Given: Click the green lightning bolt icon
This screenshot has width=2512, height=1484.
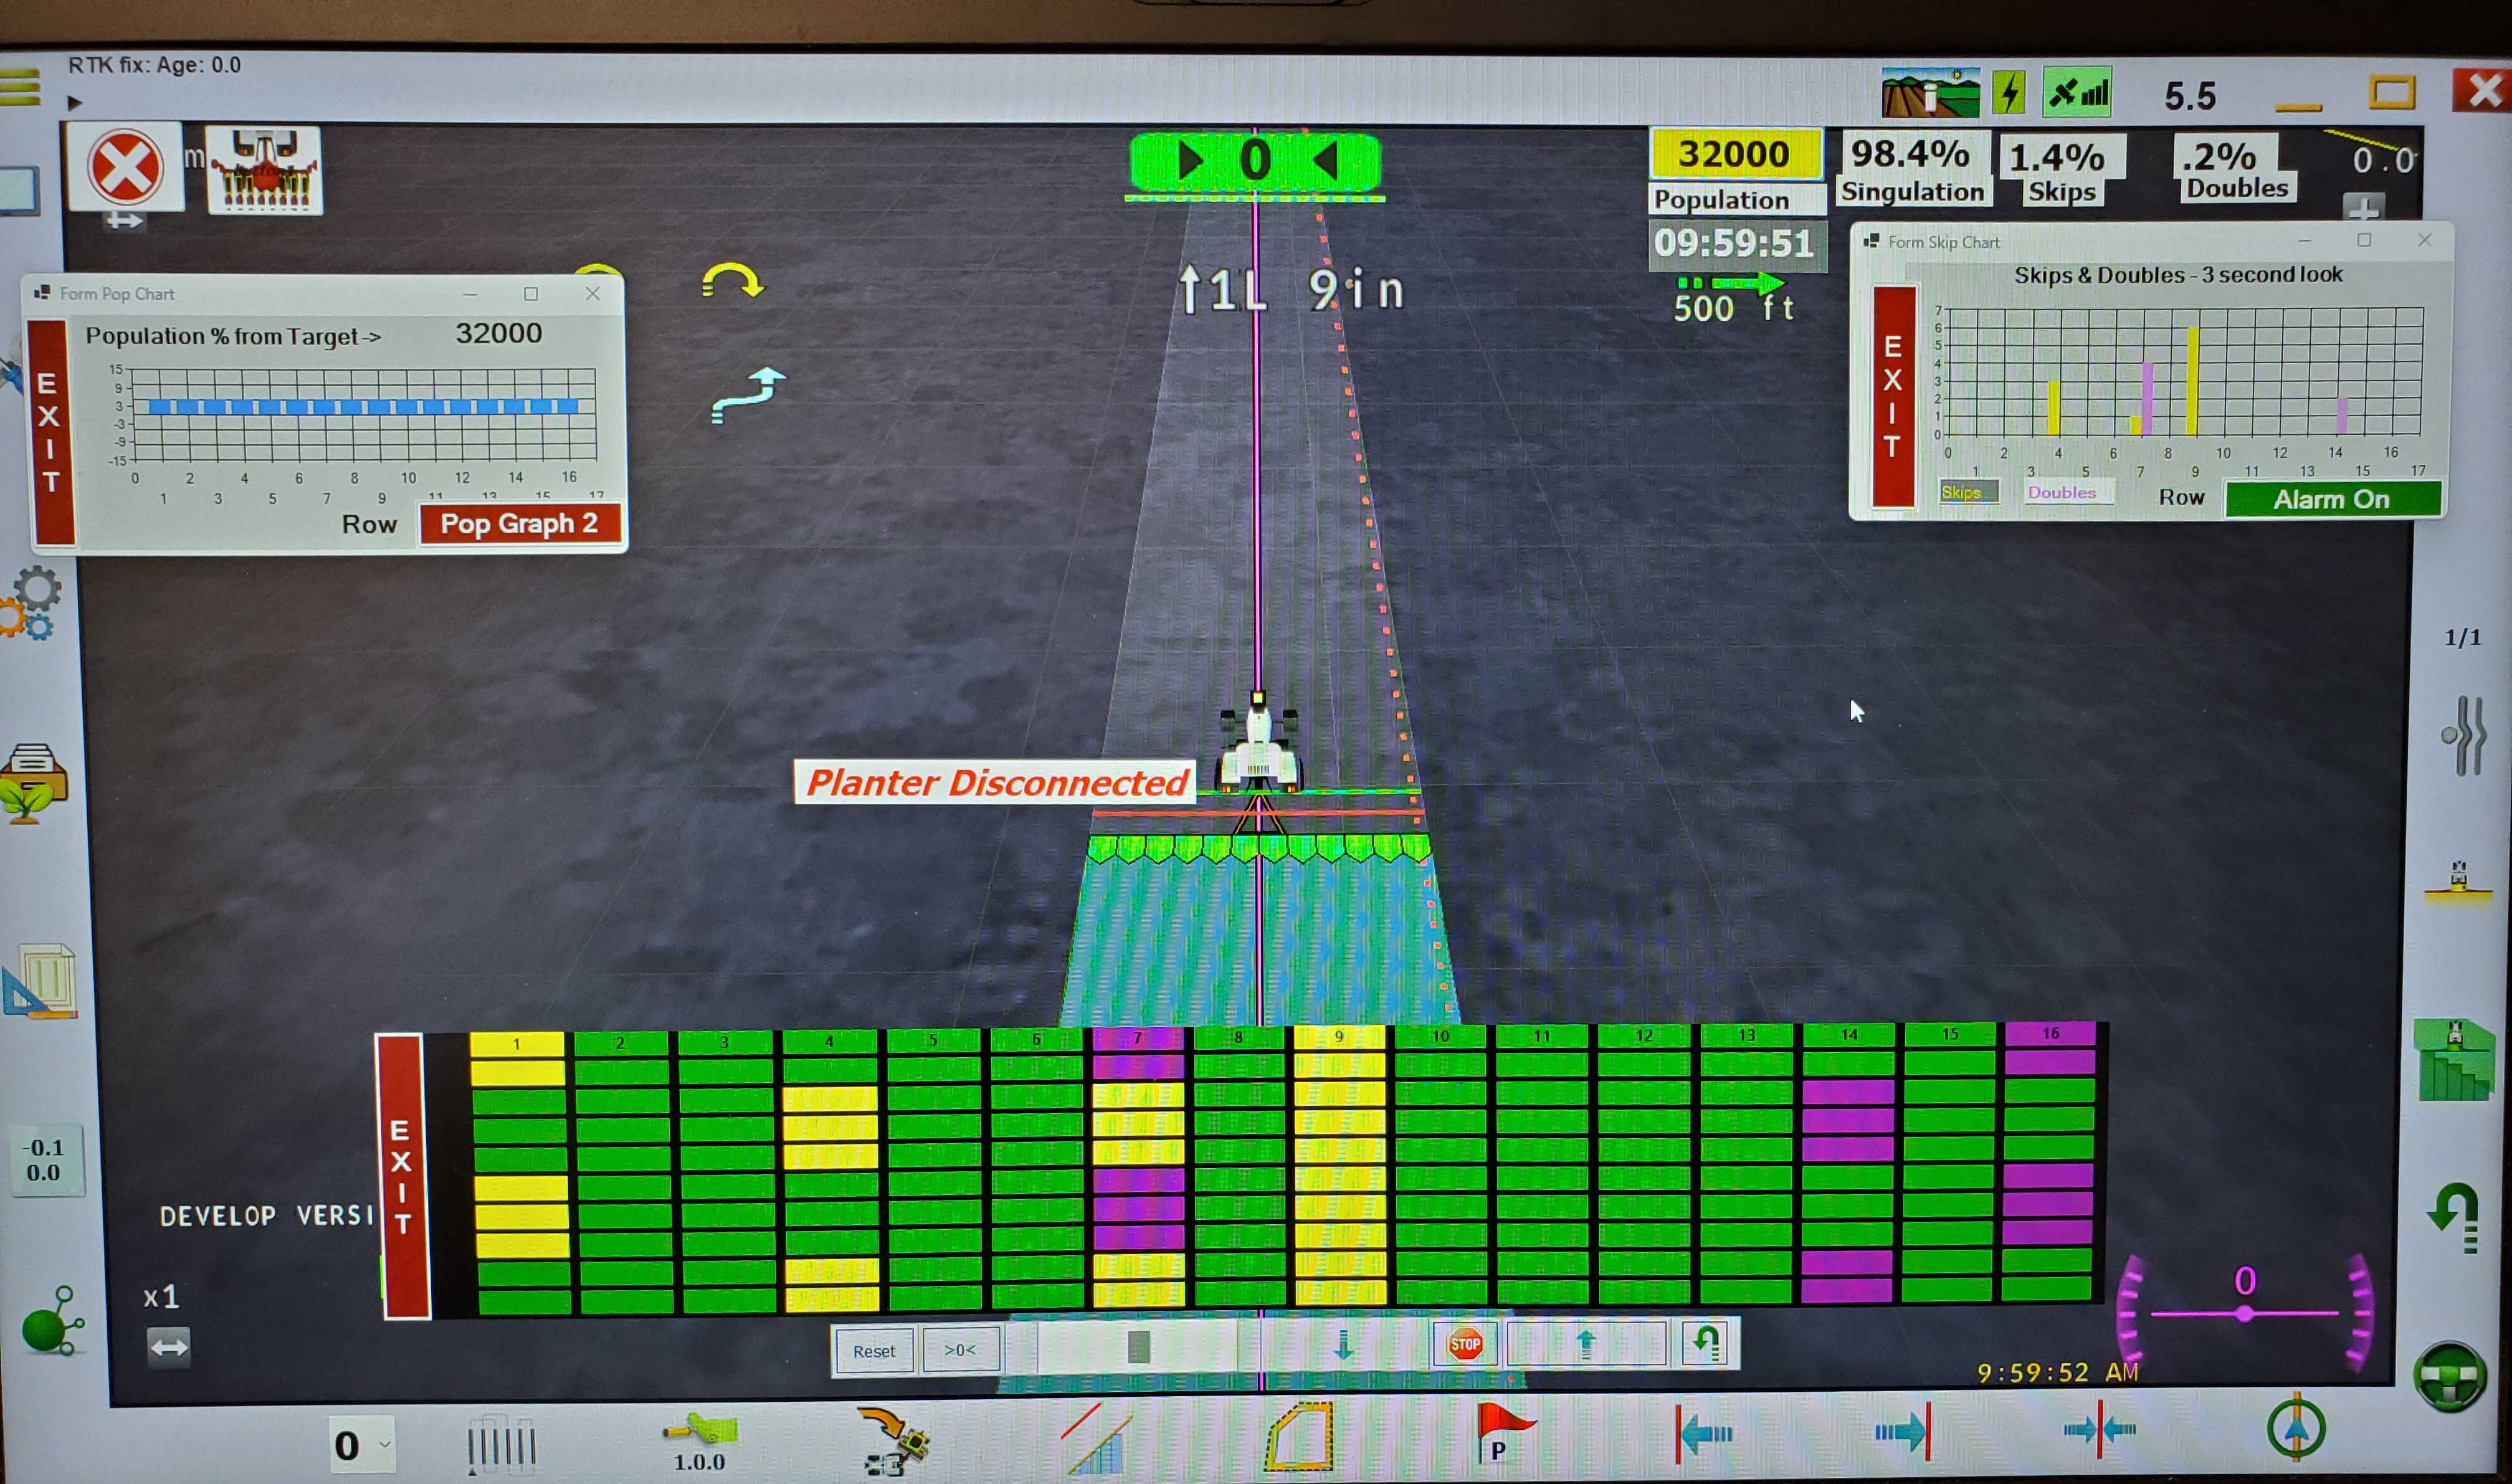Looking at the screenshot, I should pyautogui.click(x=2009, y=93).
